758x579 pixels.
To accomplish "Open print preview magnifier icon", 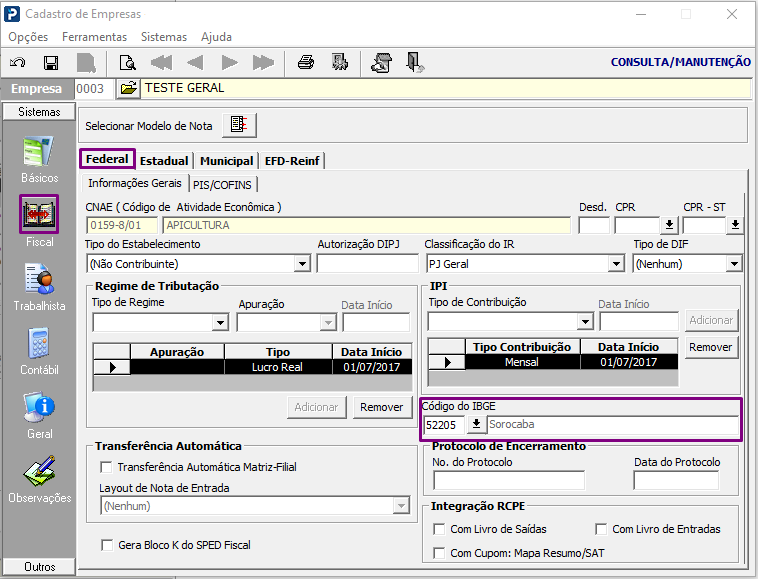I will tap(128, 63).
